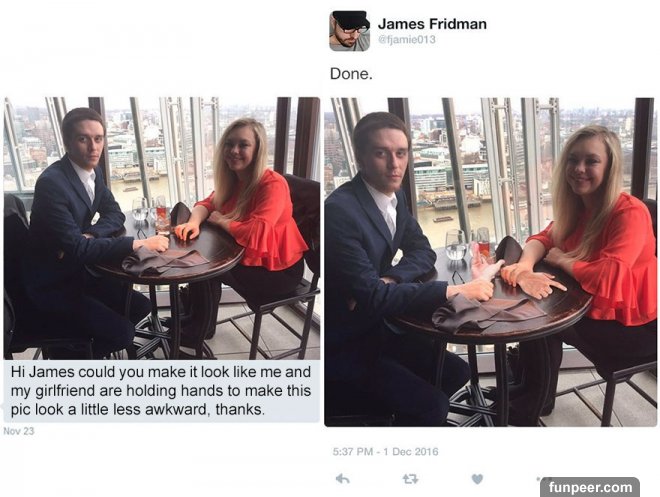Click the James Fridman display name
Image resolution: width=660 pixels, height=497 pixels.
(x=432, y=24)
